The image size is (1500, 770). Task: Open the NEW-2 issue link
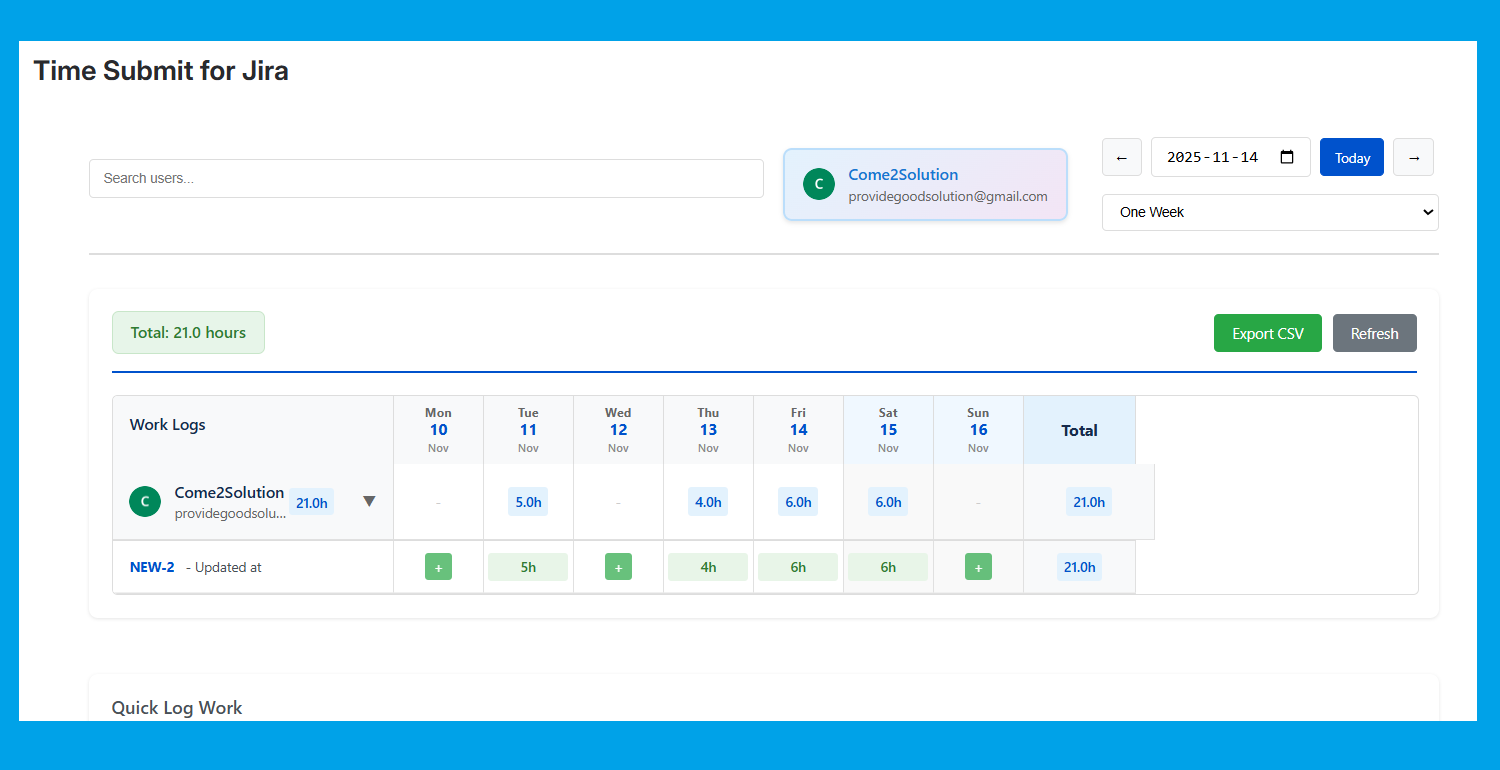pos(152,566)
